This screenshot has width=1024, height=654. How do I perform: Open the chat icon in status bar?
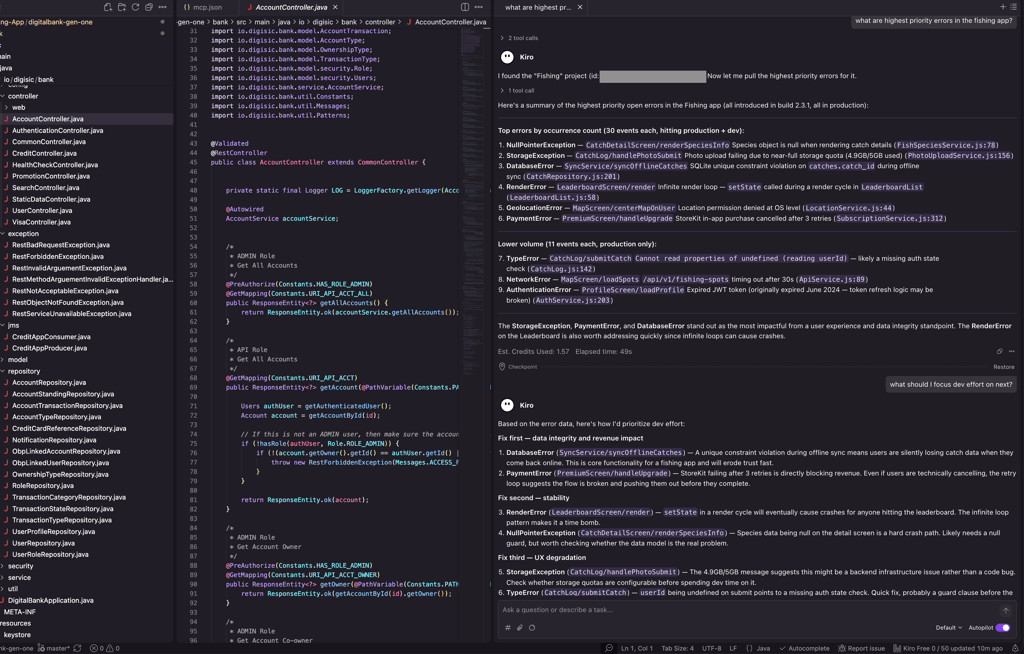[x=609, y=648]
